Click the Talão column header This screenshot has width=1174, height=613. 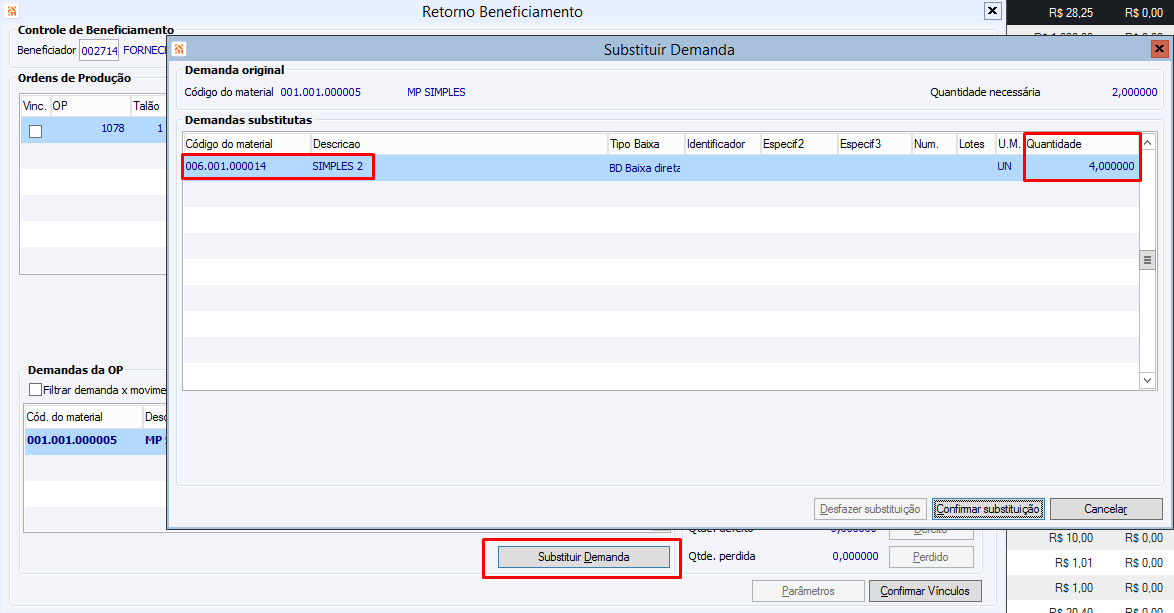148,106
